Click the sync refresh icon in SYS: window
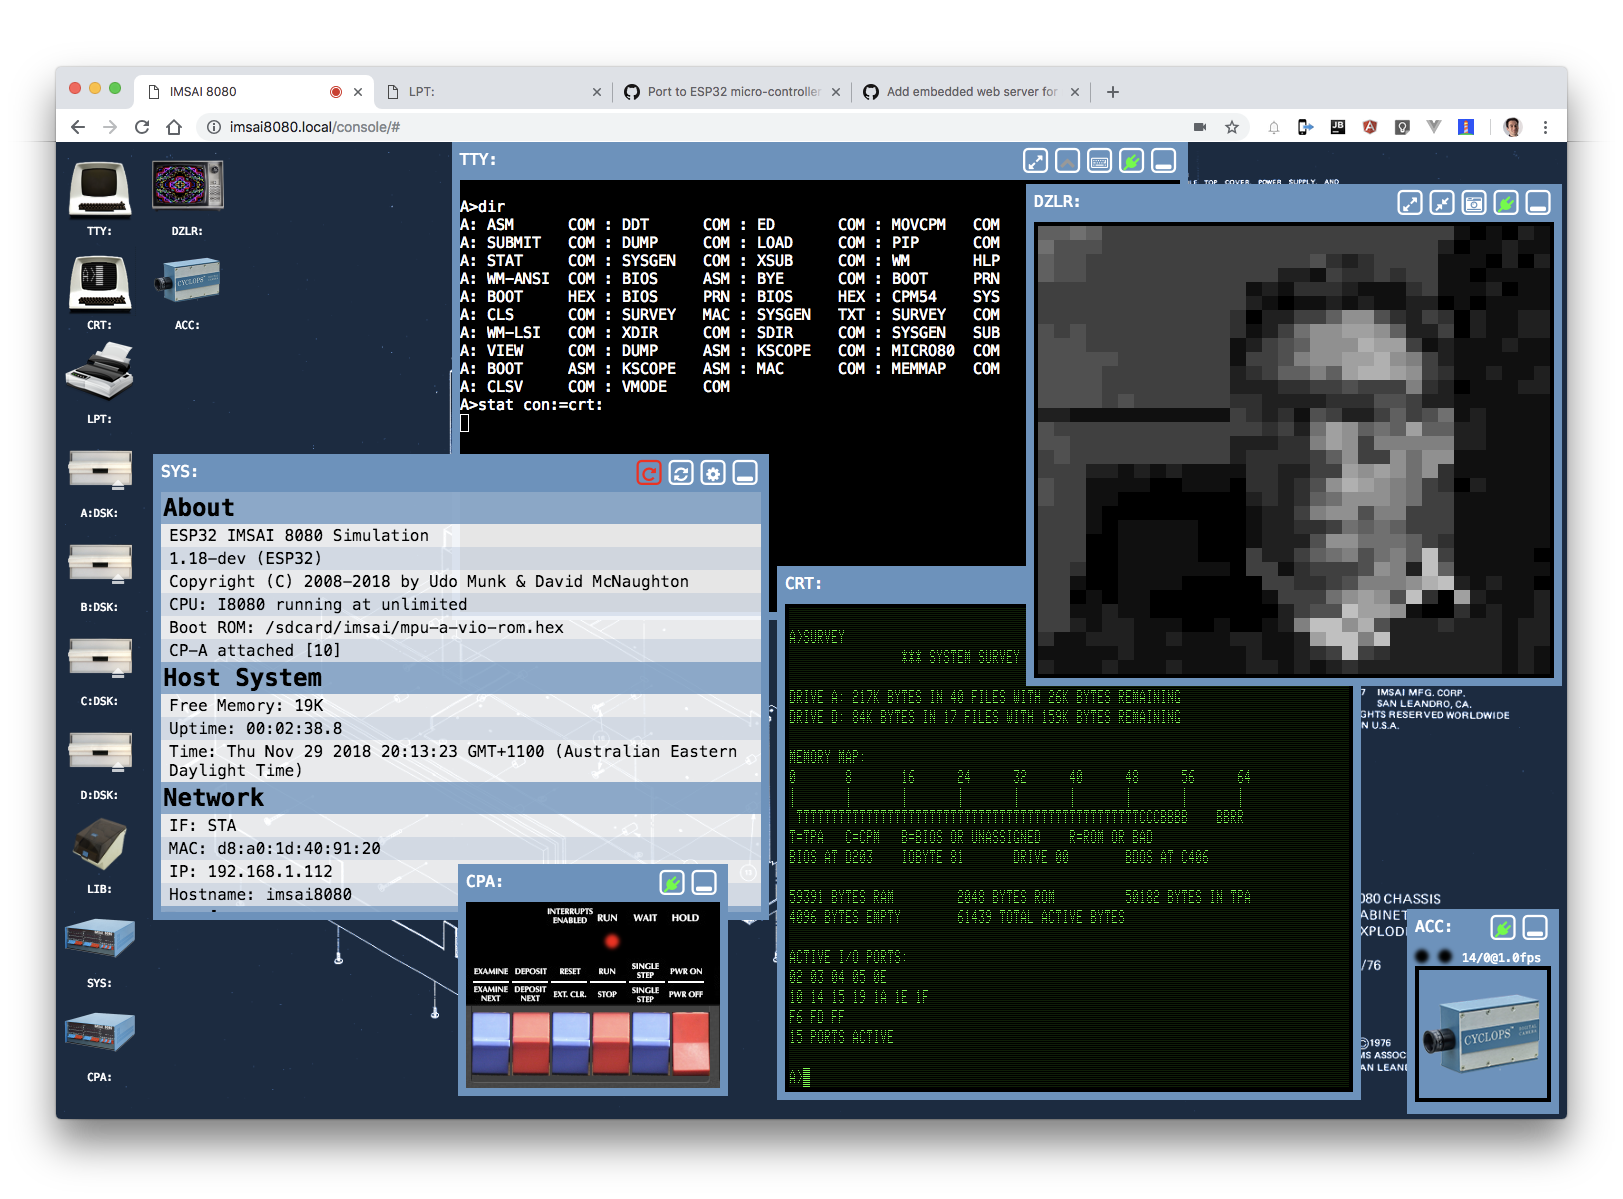Viewport: 1623px width, 1199px height. [x=681, y=473]
